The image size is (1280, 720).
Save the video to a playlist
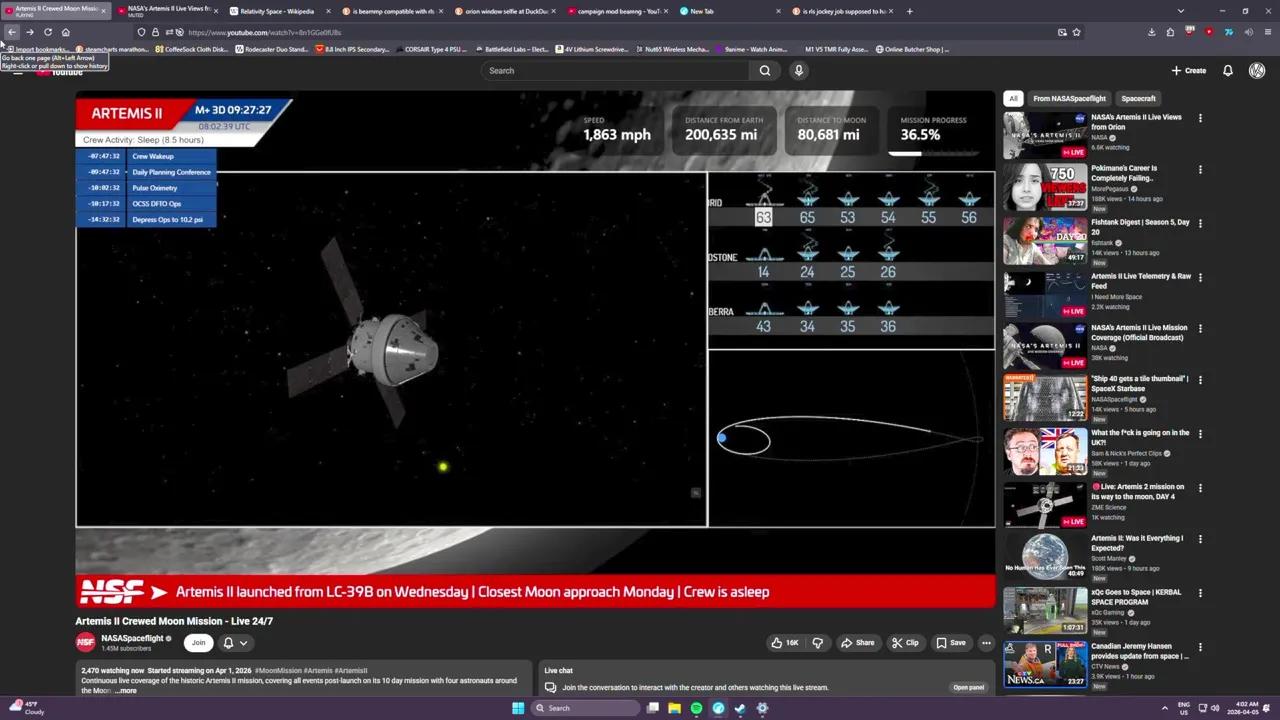[x=950, y=643]
